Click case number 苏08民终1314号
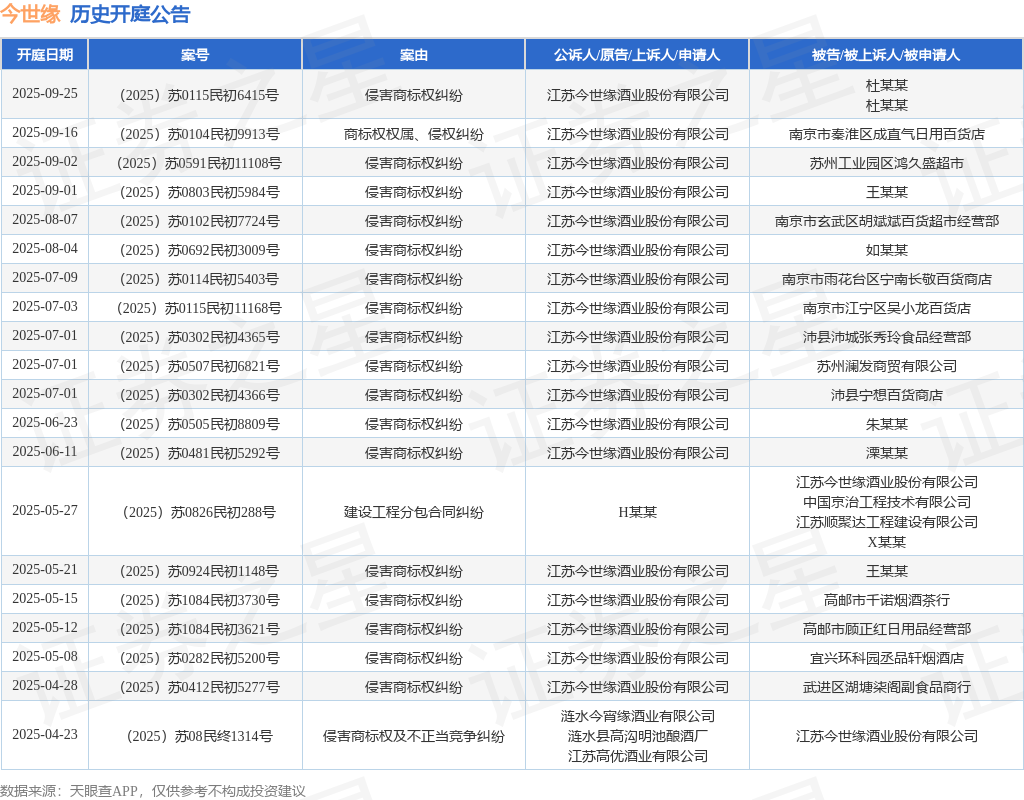The image size is (1024, 800). (x=199, y=737)
